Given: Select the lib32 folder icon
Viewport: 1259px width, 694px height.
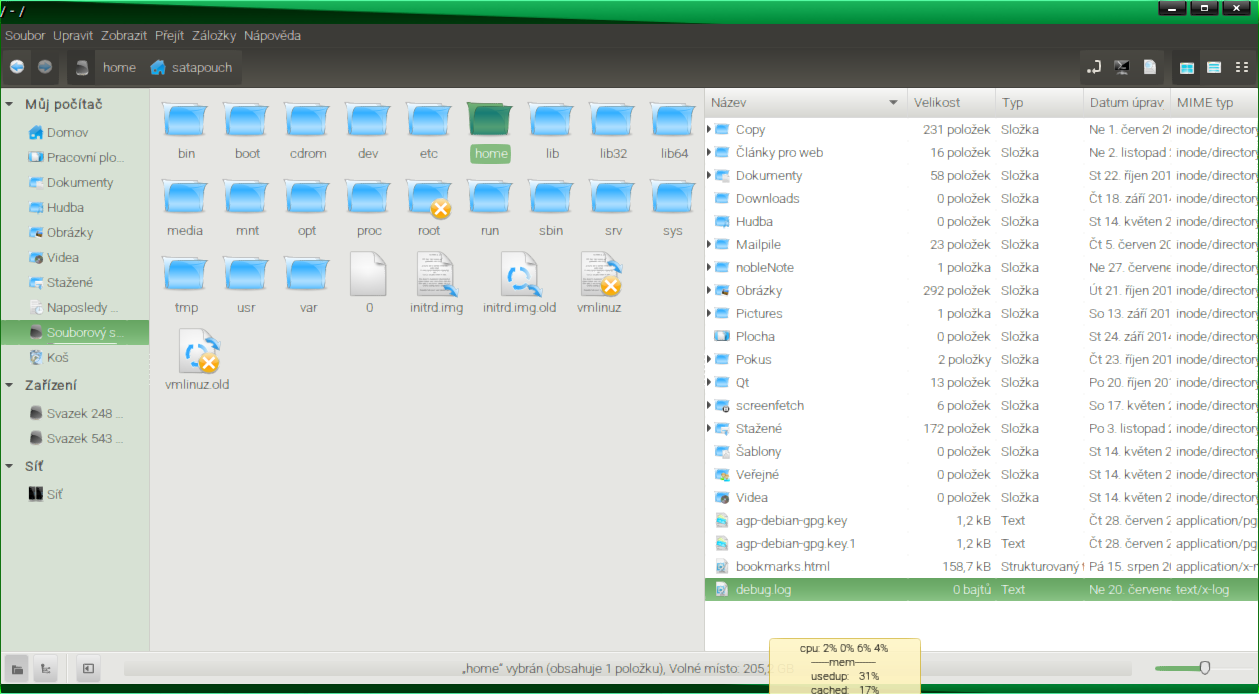Looking at the screenshot, I should (613, 120).
